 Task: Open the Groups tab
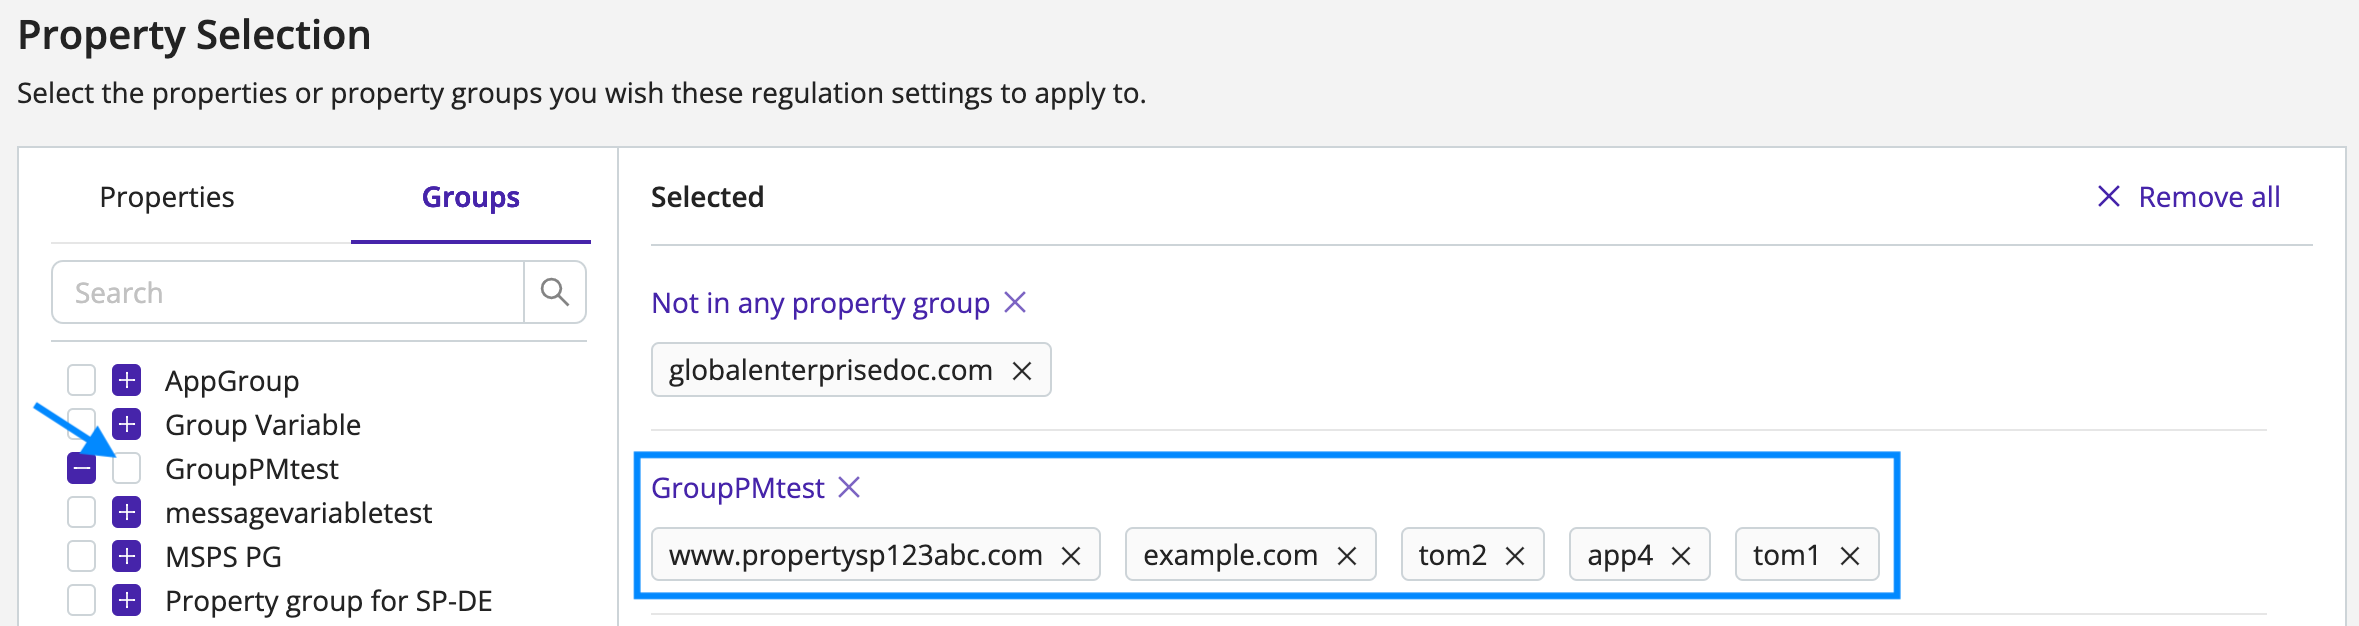pos(471,197)
